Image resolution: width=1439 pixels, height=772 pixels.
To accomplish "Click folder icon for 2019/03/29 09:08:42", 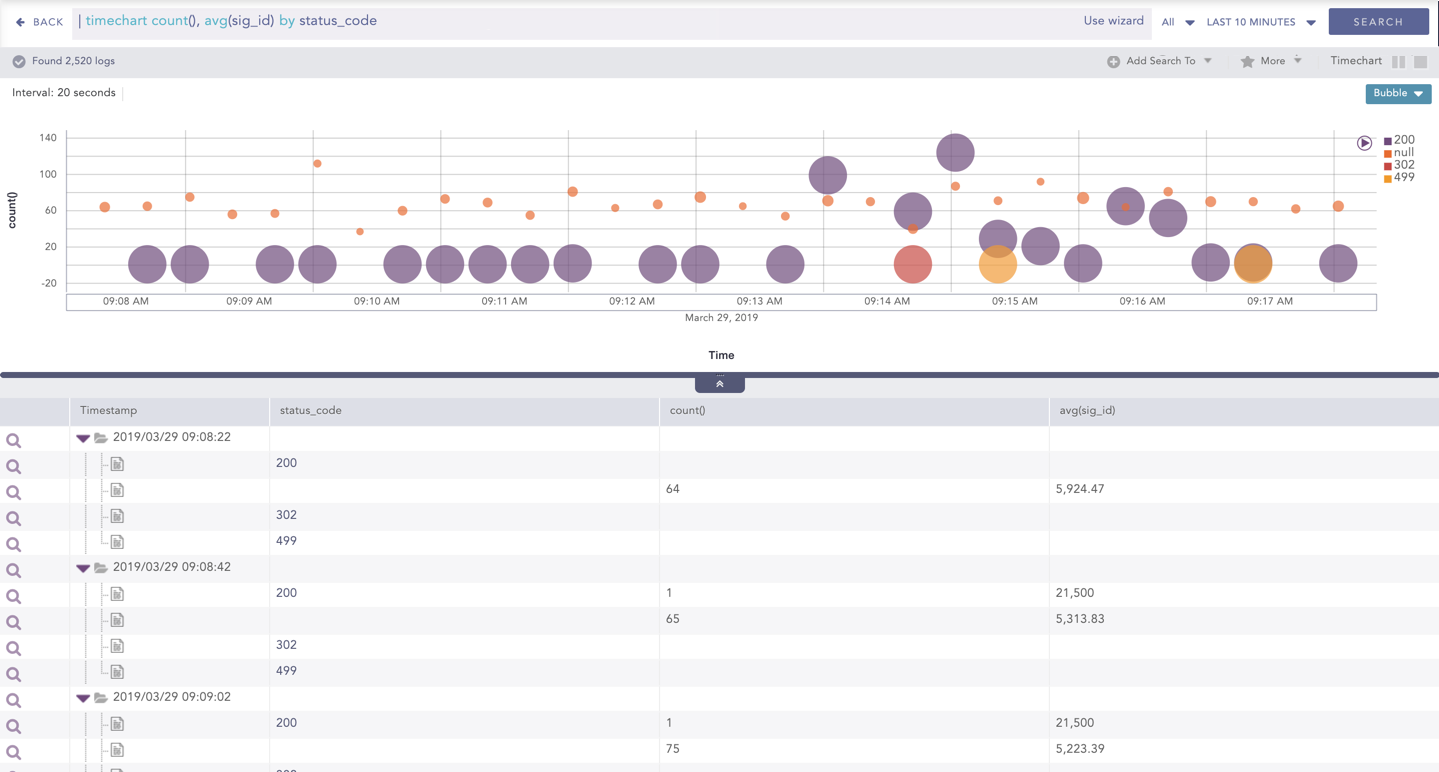I will [x=101, y=568].
